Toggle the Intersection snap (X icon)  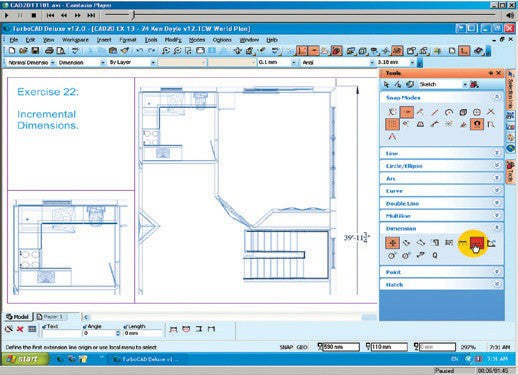pos(491,112)
